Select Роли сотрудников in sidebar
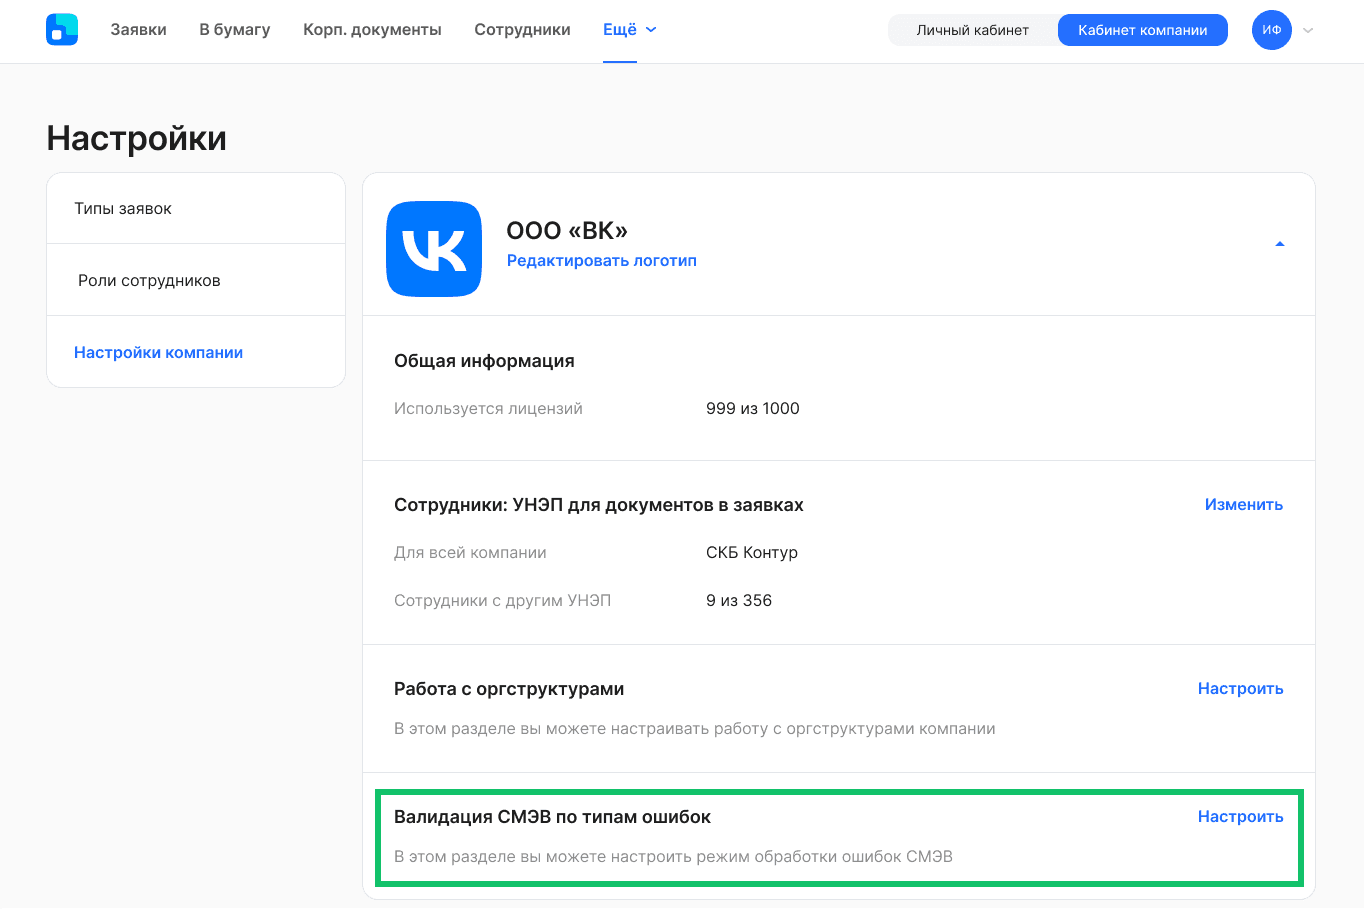Image resolution: width=1364 pixels, height=909 pixels. (196, 280)
